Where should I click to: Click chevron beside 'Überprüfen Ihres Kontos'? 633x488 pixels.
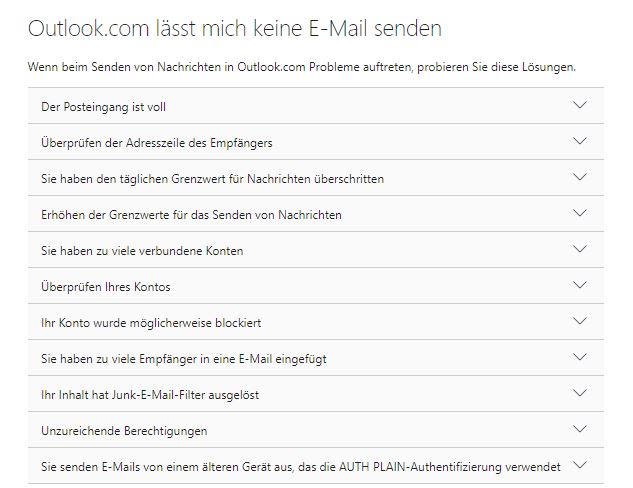point(580,285)
